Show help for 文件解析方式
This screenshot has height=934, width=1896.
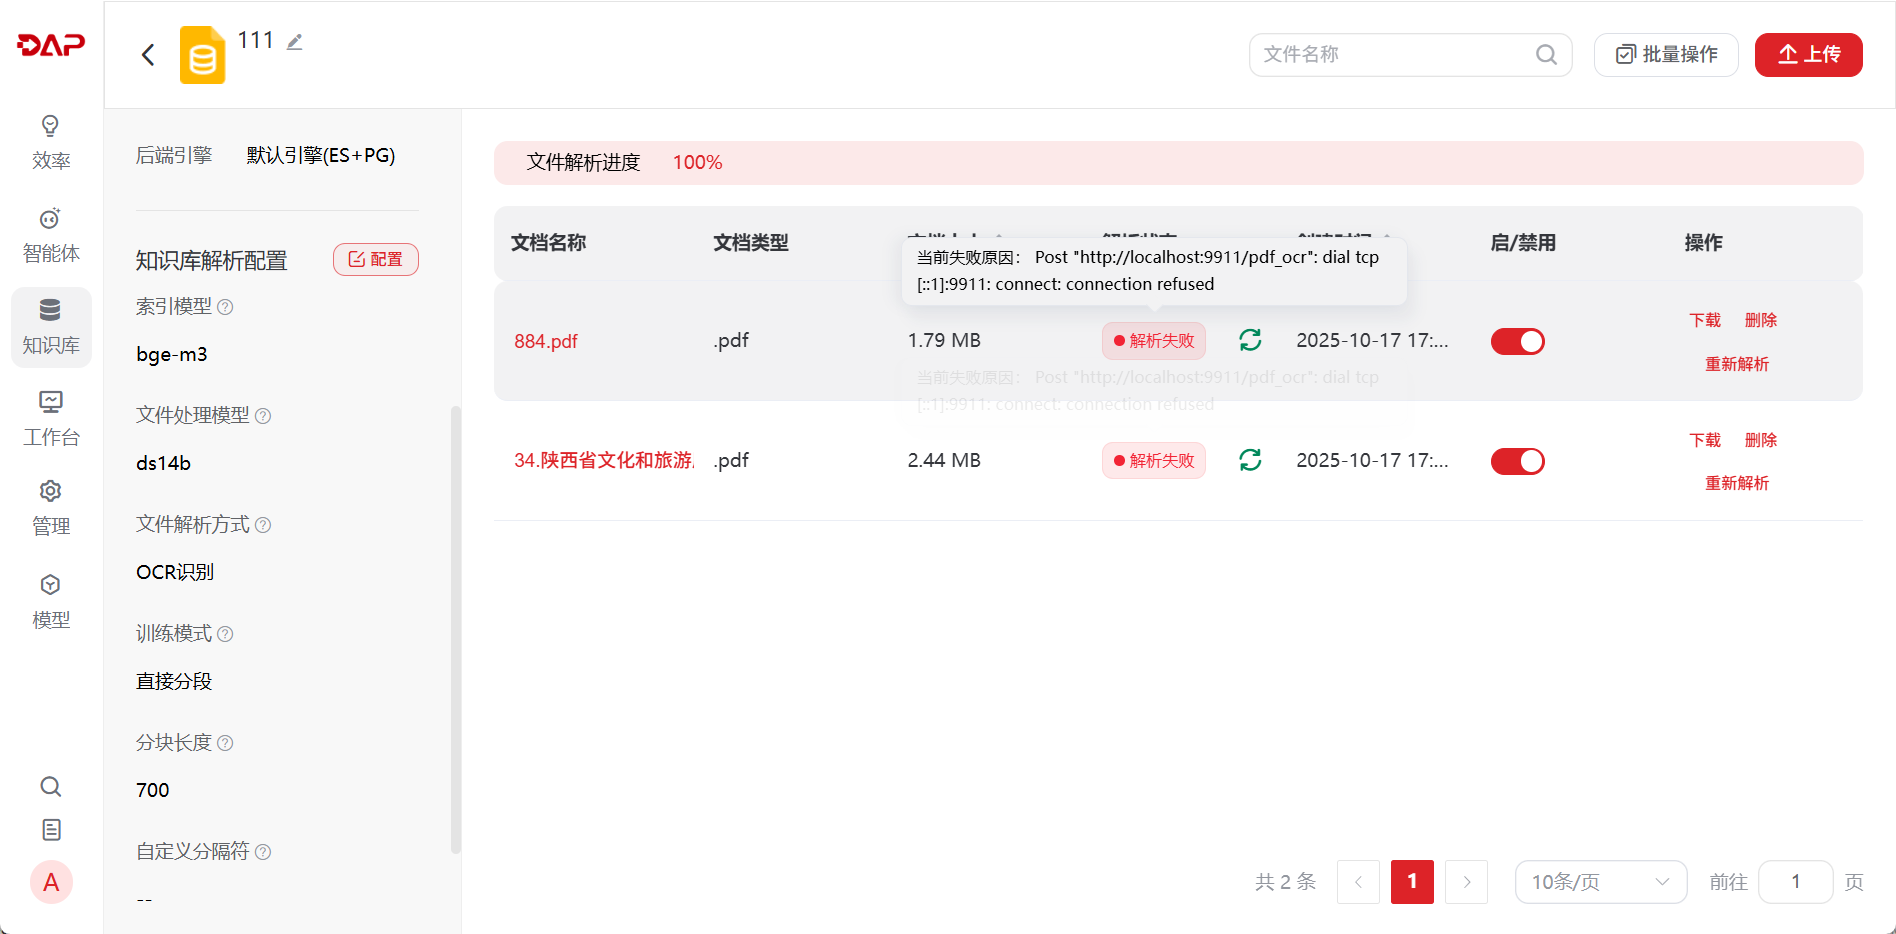coord(263,525)
